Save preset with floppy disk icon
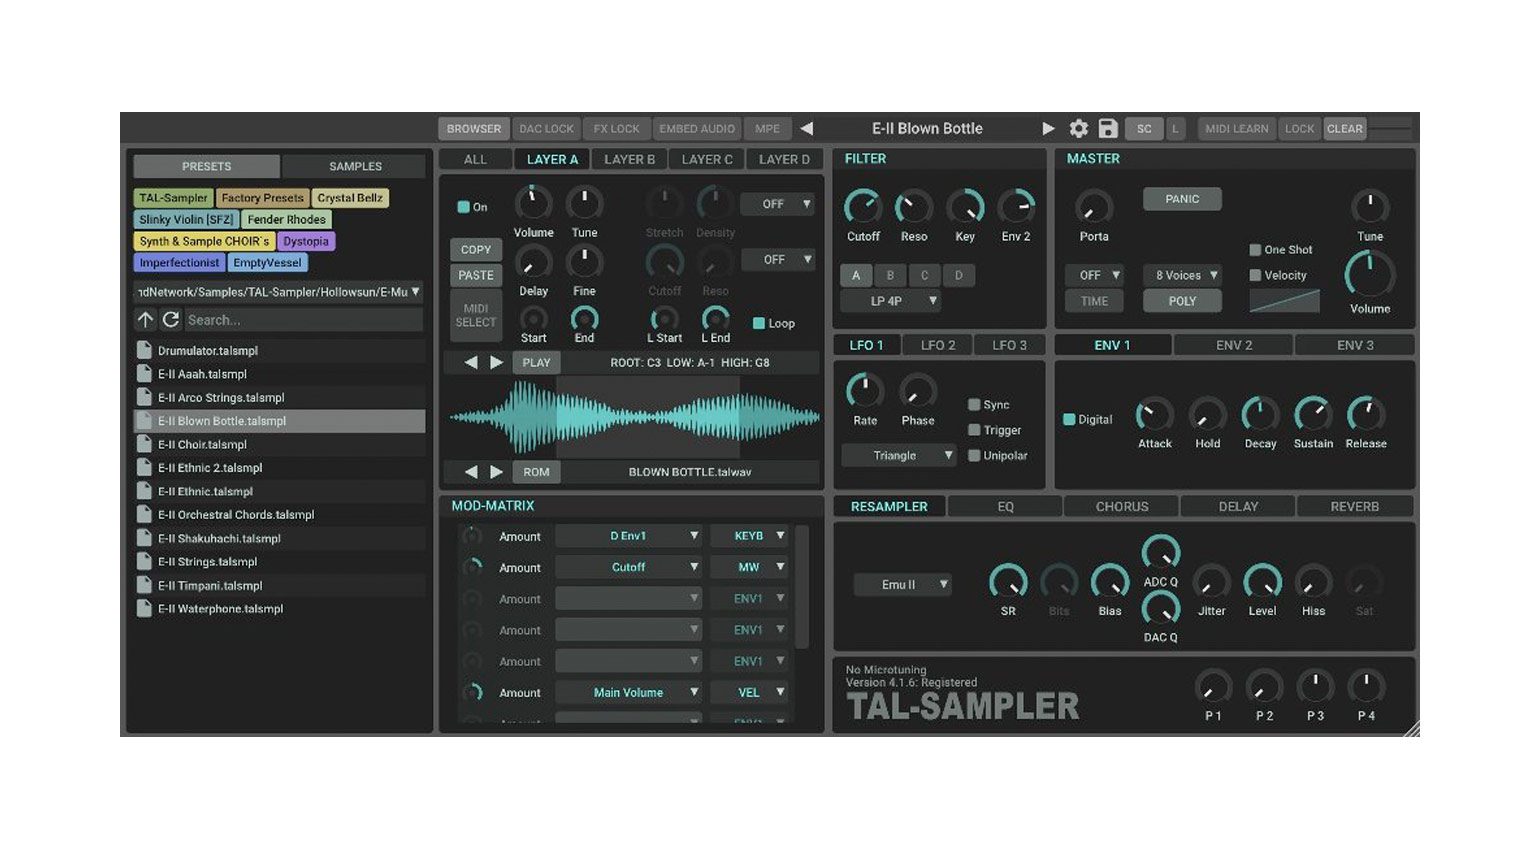 tap(1107, 128)
